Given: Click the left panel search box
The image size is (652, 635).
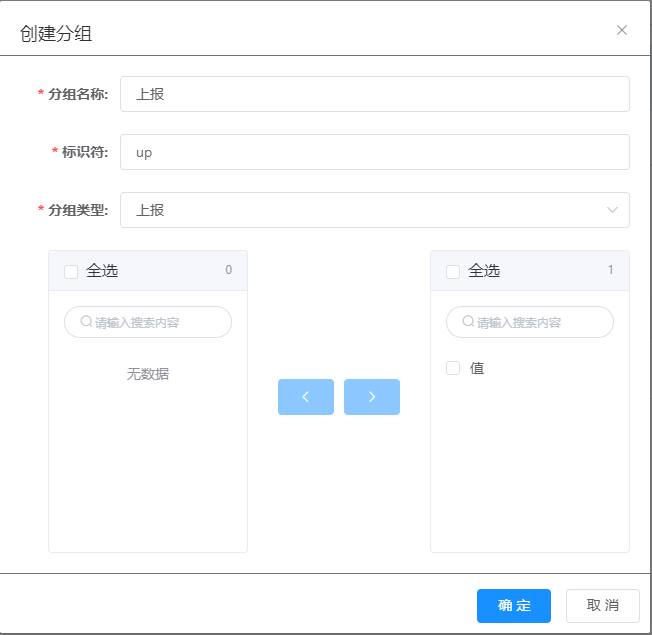Looking at the screenshot, I should 148,322.
